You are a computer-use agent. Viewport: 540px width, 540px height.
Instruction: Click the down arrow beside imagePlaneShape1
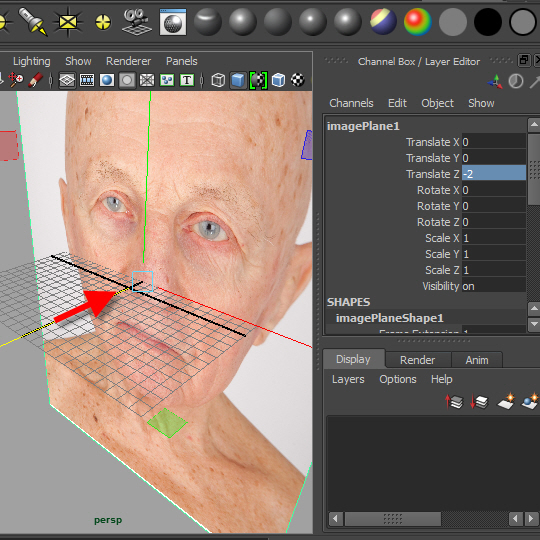(534, 324)
